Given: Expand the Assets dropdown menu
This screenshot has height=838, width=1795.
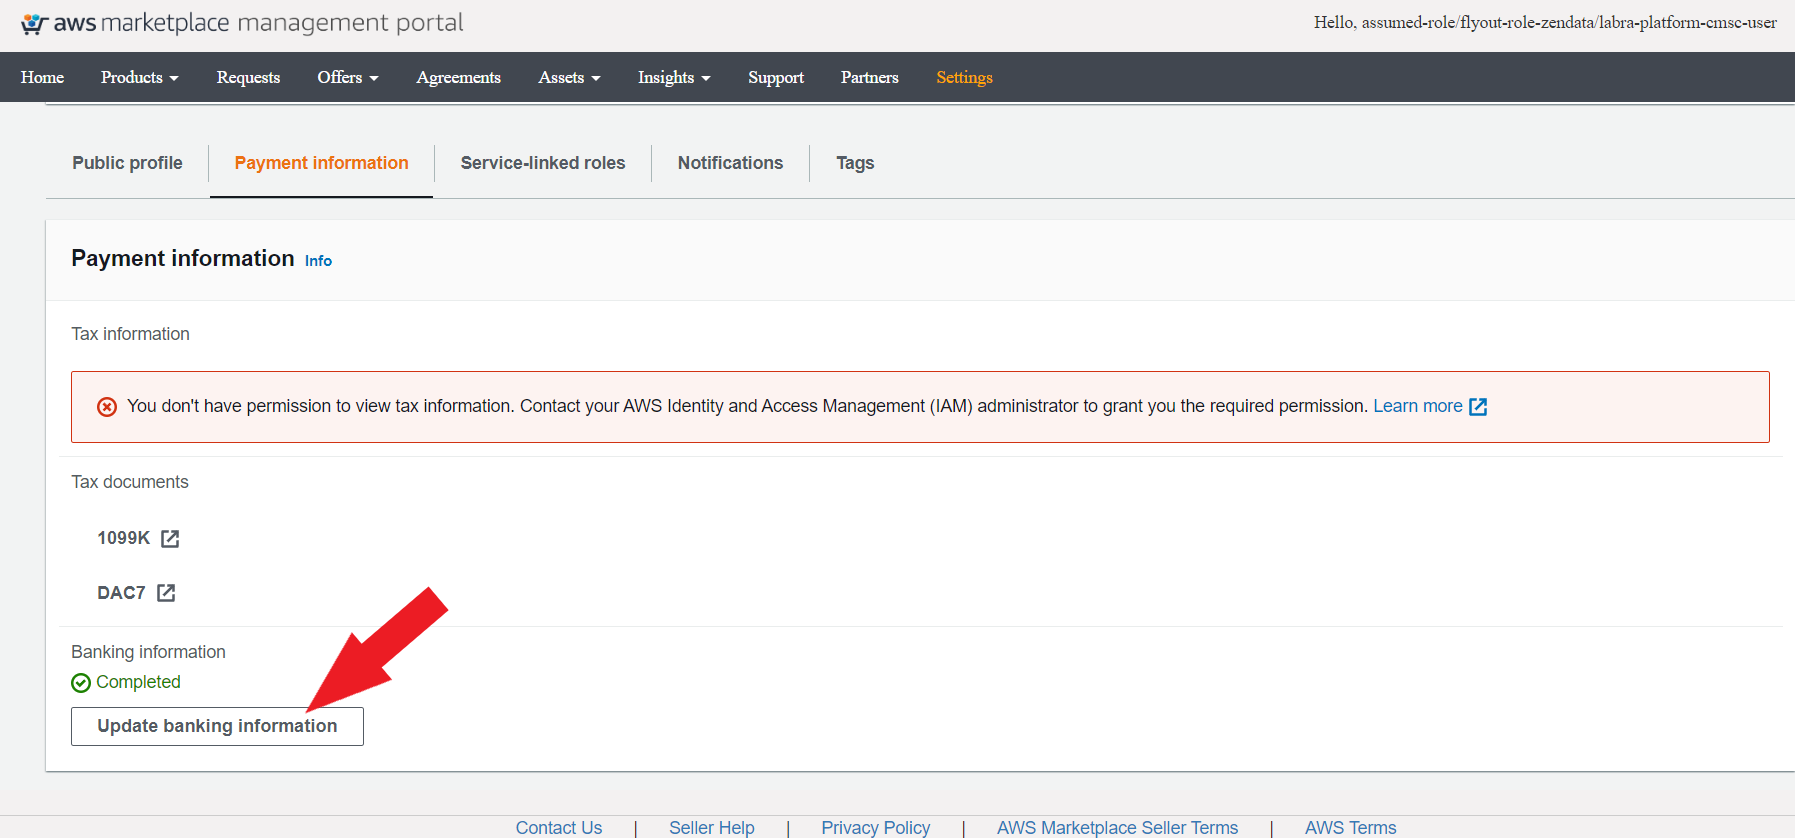Looking at the screenshot, I should pos(570,77).
